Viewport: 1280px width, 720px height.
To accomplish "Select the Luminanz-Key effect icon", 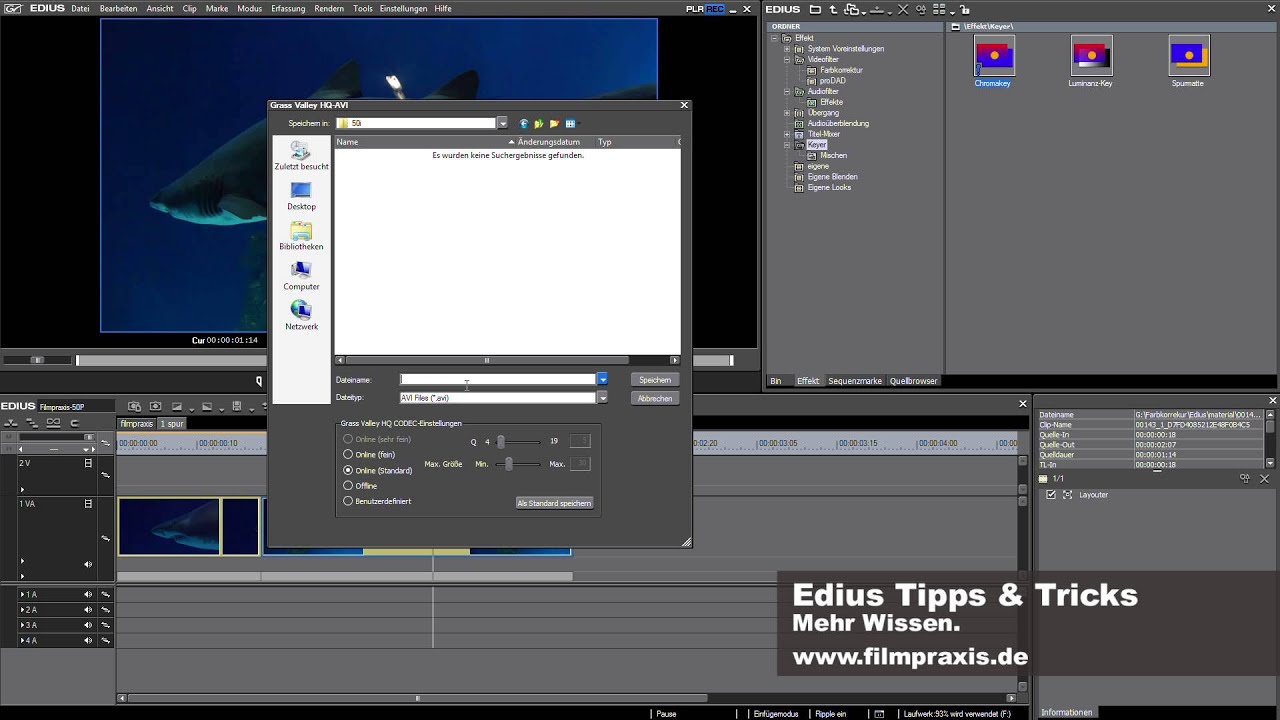I will pos(1090,56).
